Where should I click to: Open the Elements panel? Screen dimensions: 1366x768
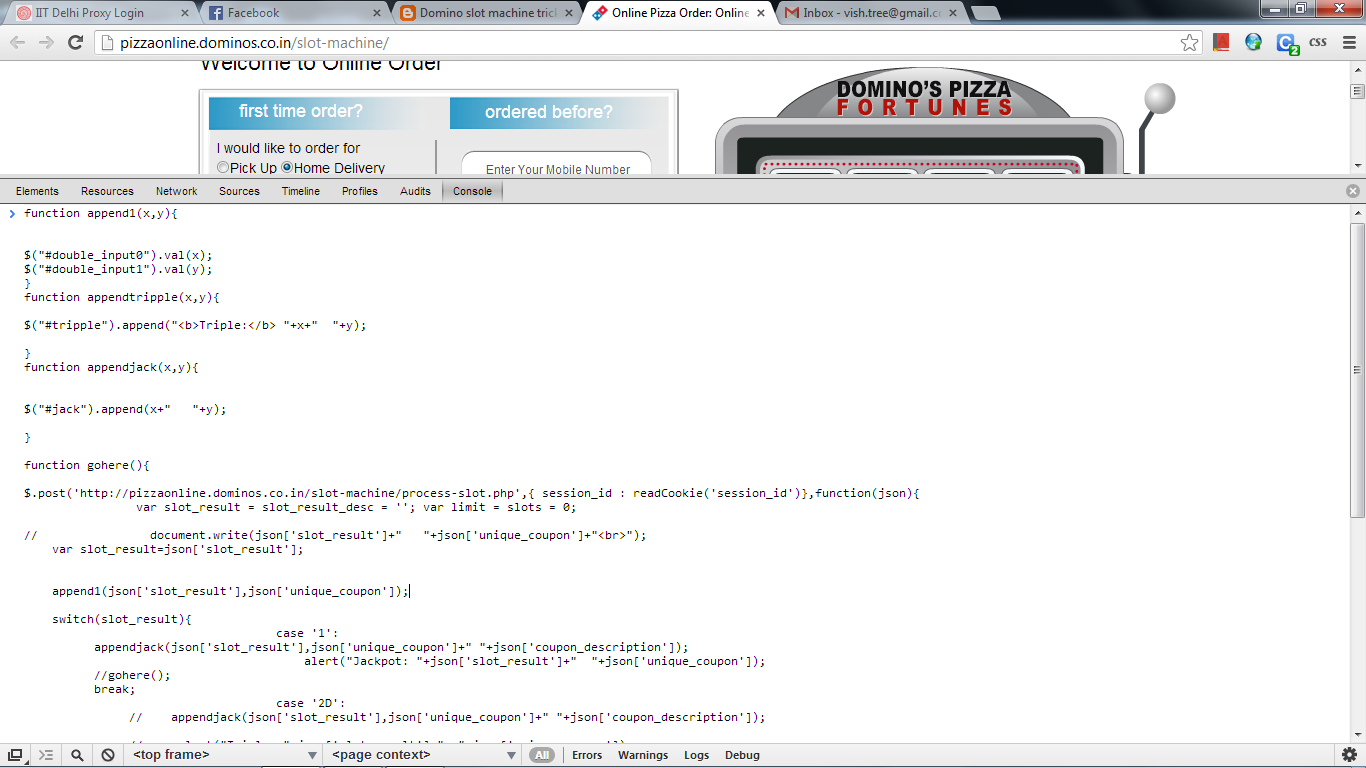[37, 191]
